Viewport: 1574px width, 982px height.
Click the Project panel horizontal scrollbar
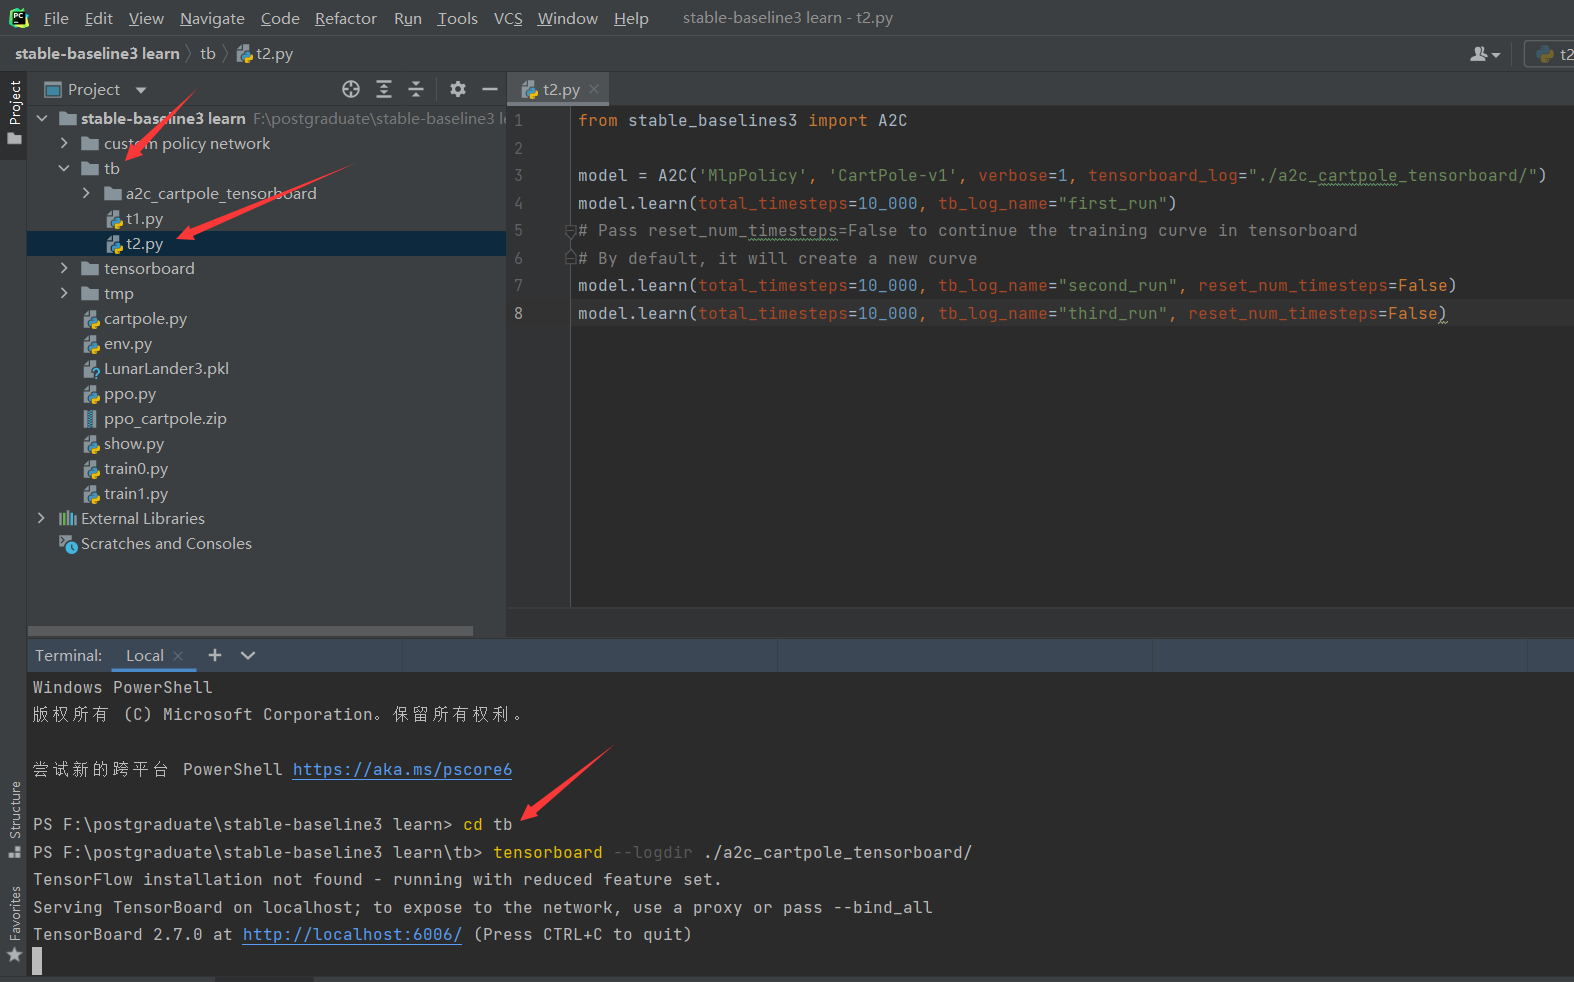click(x=250, y=631)
